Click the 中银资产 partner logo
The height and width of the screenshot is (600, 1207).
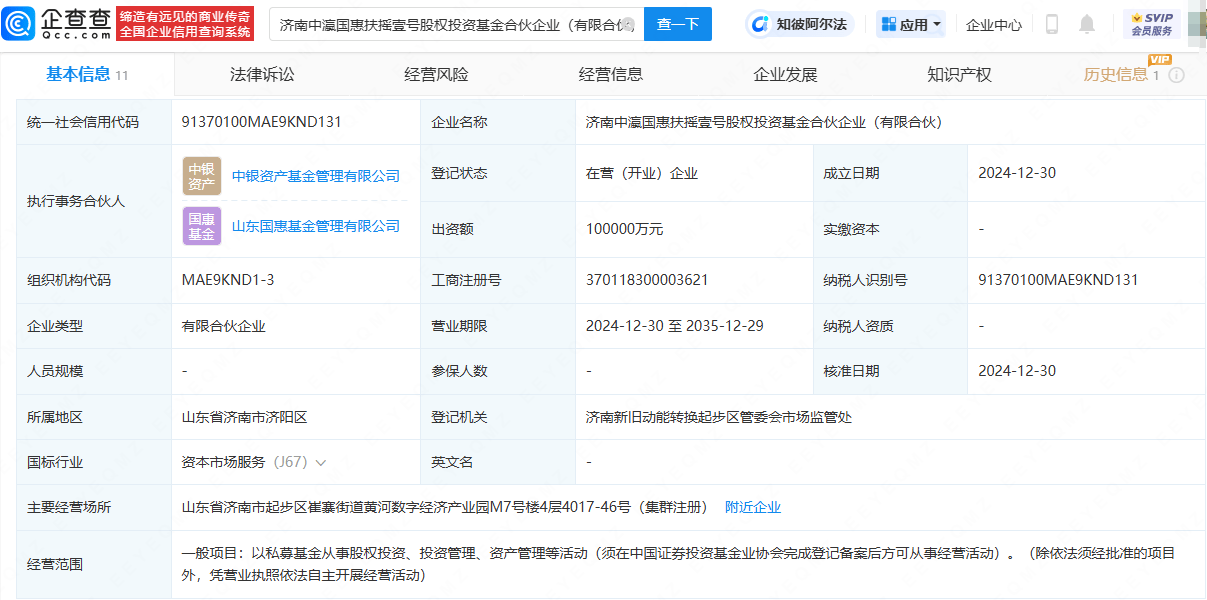point(202,176)
